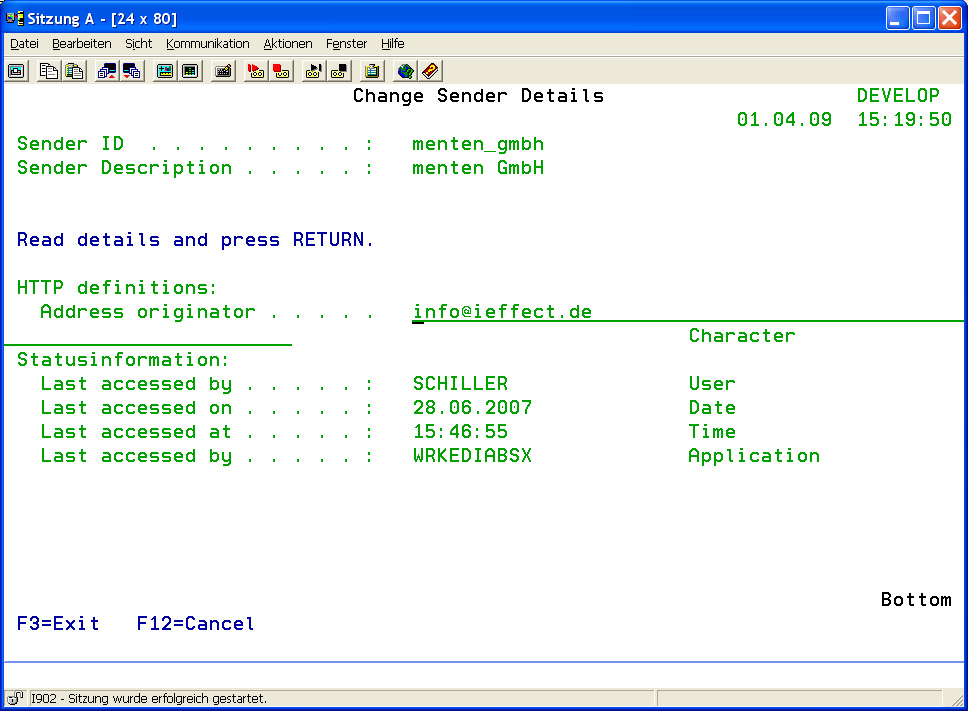This screenshot has width=968, height=711.
Task: Click the Paste clipboard toolbar icon
Action: click(73, 71)
